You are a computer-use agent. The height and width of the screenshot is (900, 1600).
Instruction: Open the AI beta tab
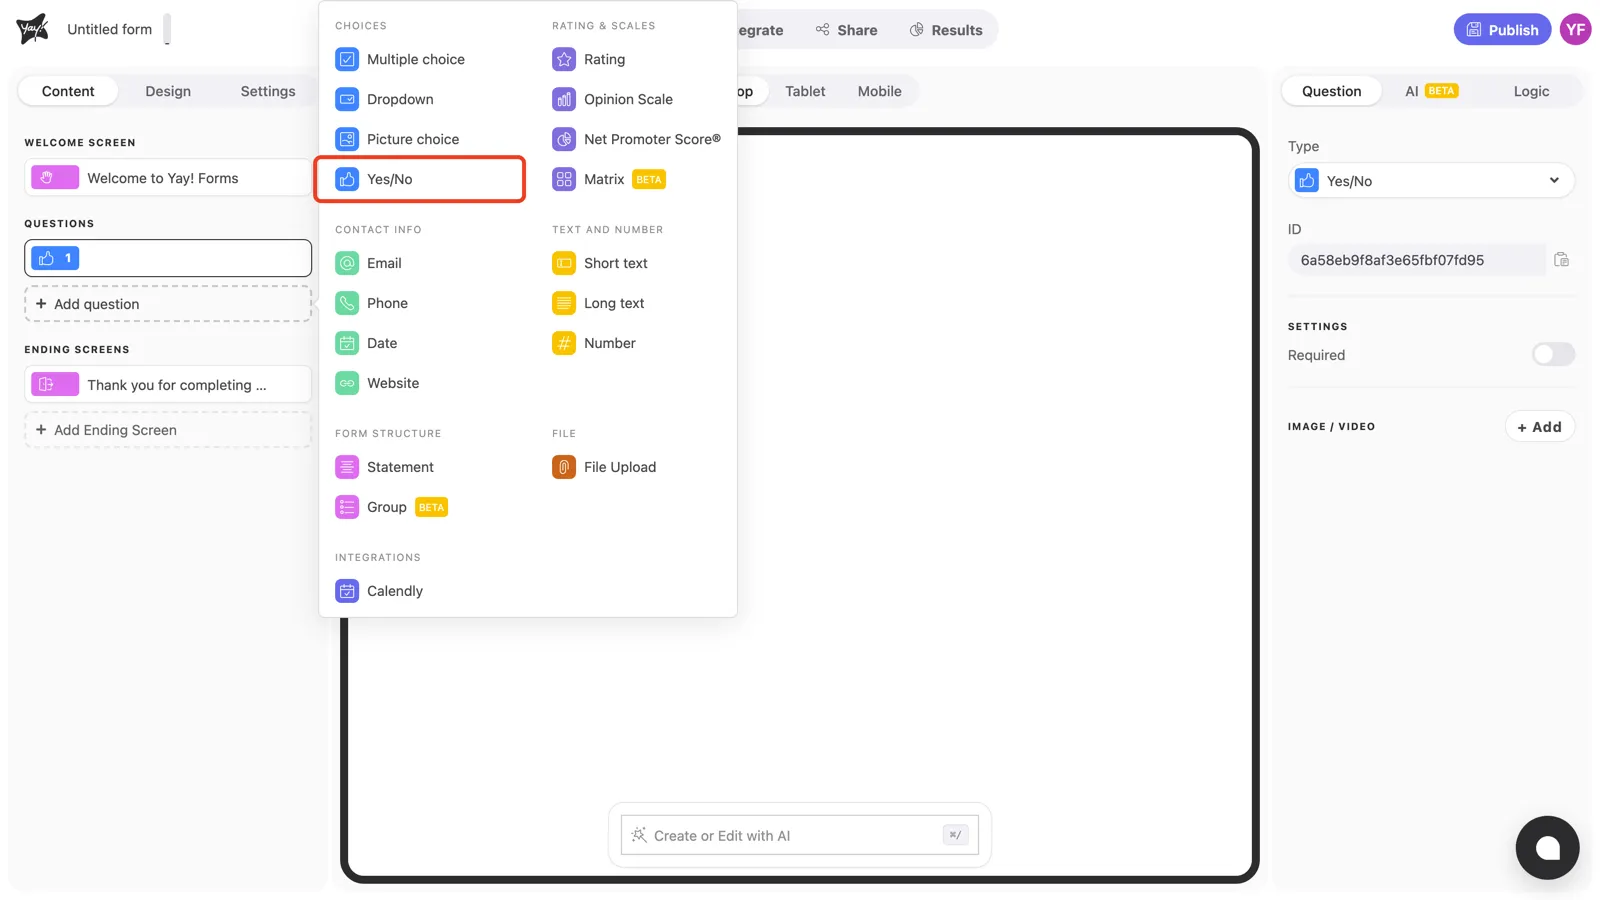point(1431,91)
